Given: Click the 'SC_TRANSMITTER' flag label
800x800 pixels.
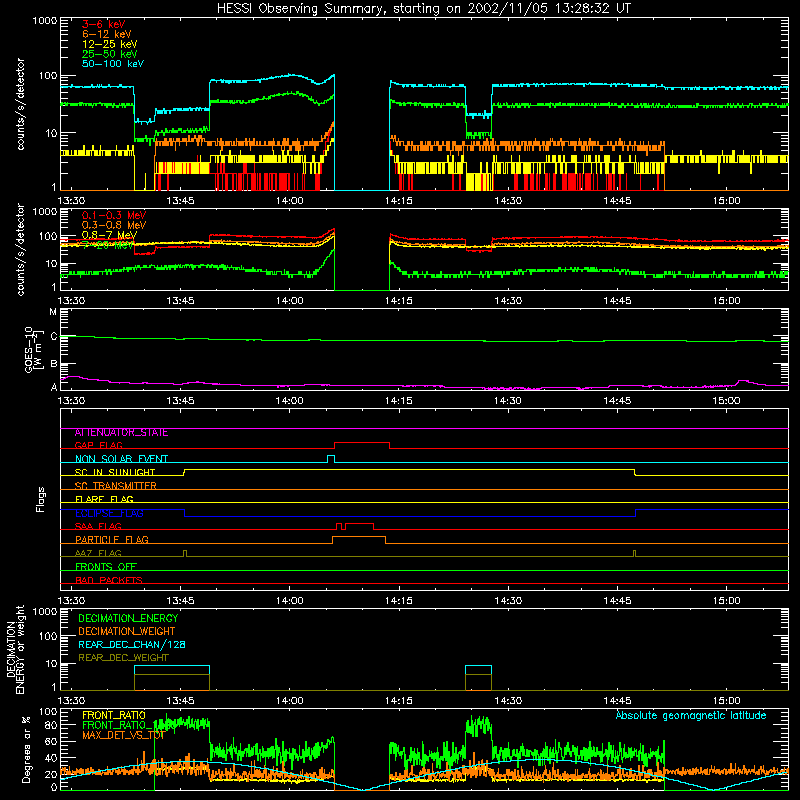Looking at the screenshot, I should (115, 486).
